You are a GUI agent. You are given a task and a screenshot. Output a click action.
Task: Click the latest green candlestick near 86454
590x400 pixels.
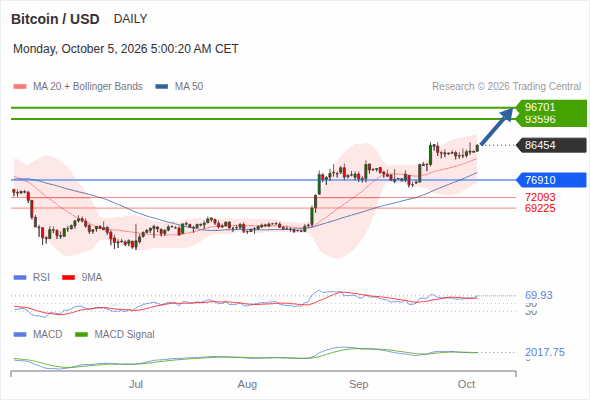(x=477, y=148)
